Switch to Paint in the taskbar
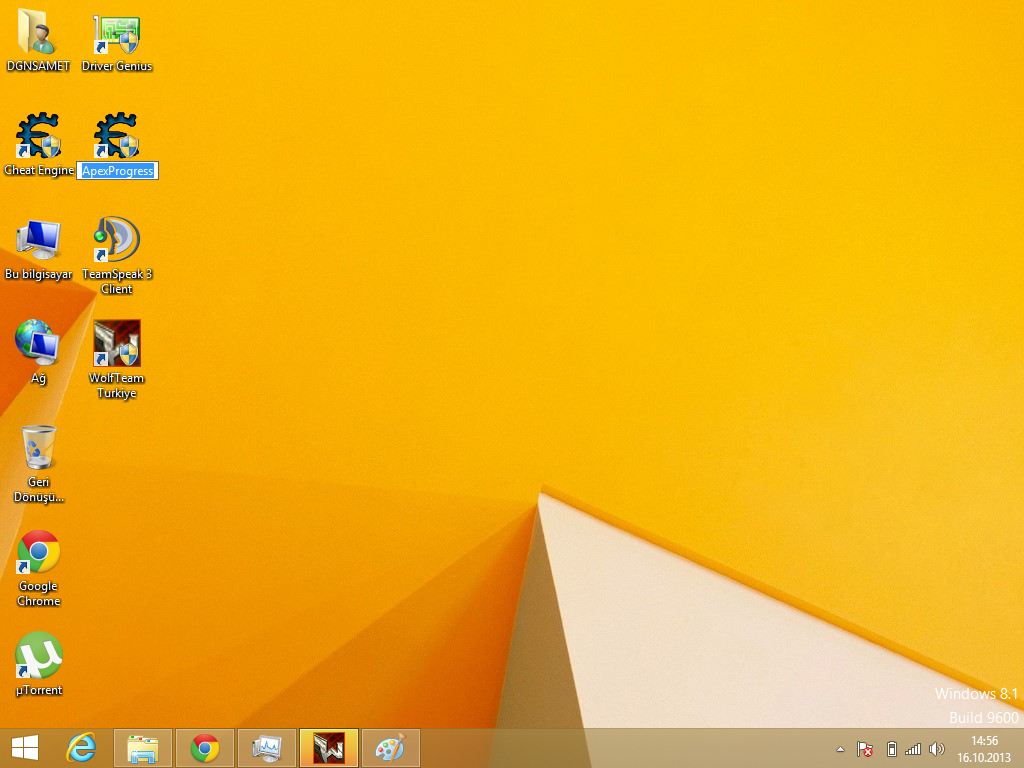This screenshot has height=768, width=1024. tap(391, 748)
